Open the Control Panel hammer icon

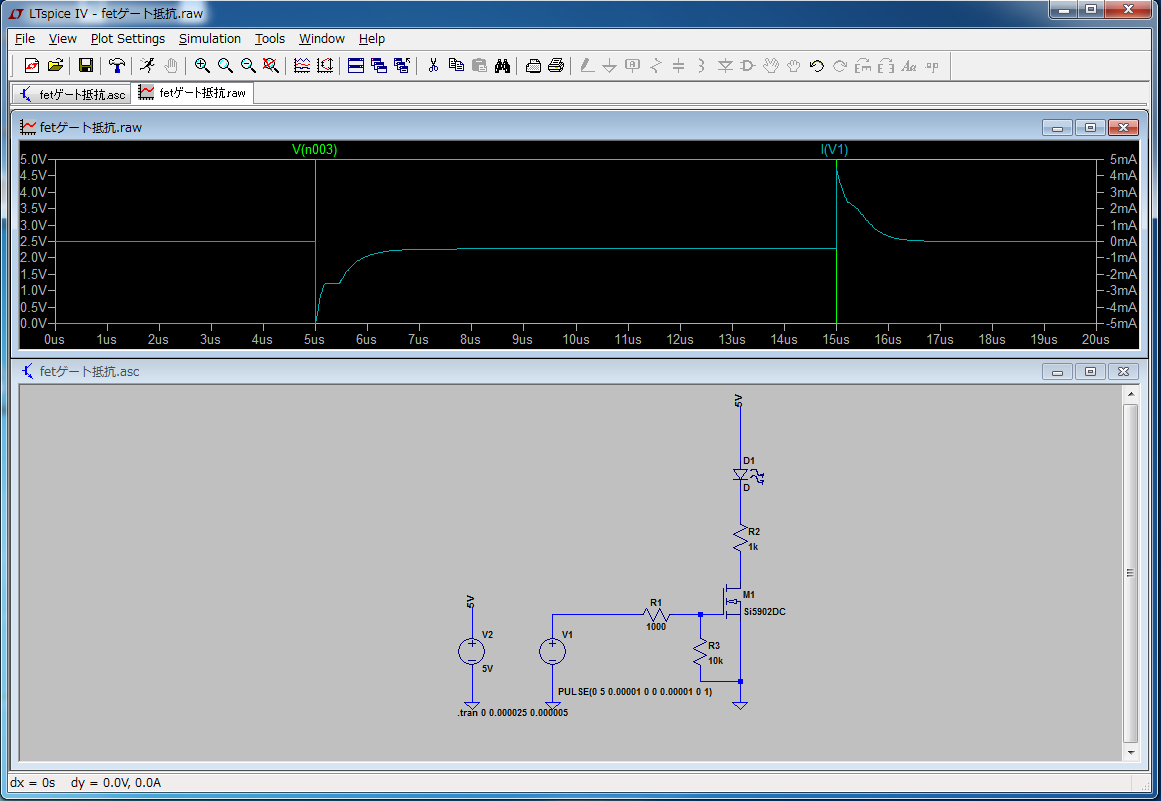(117, 66)
